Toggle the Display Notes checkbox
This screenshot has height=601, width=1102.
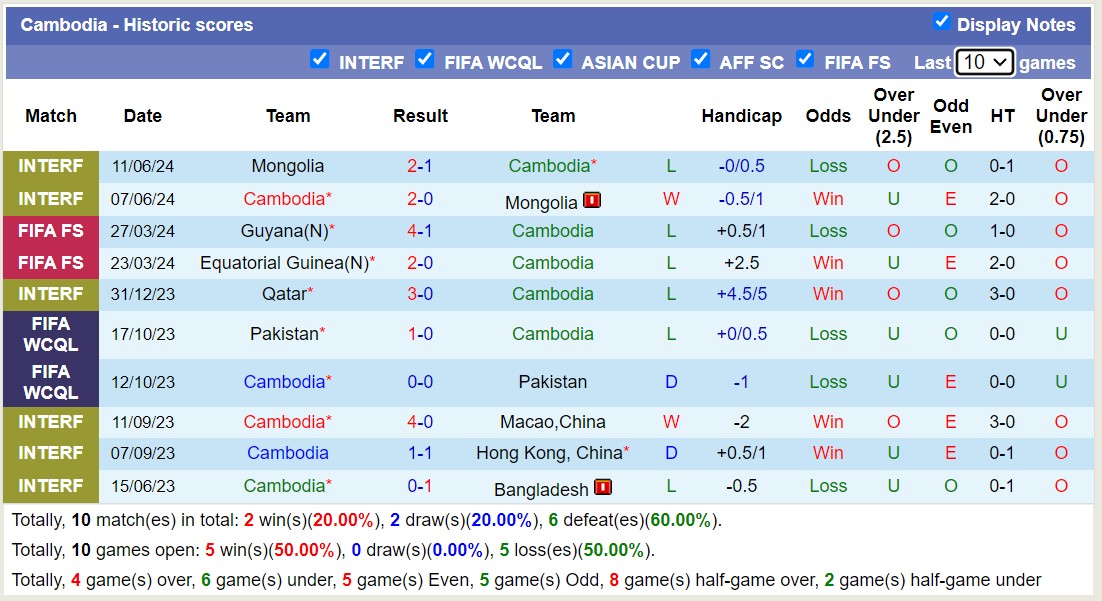(x=941, y=22)
